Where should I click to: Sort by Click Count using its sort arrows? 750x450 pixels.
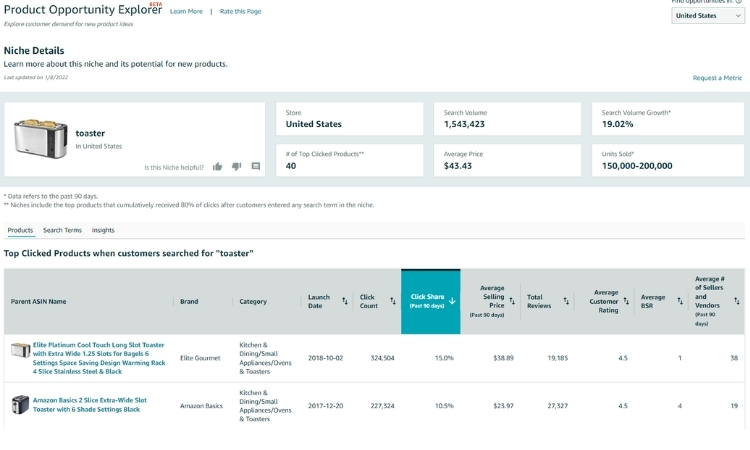click(393, 301)
